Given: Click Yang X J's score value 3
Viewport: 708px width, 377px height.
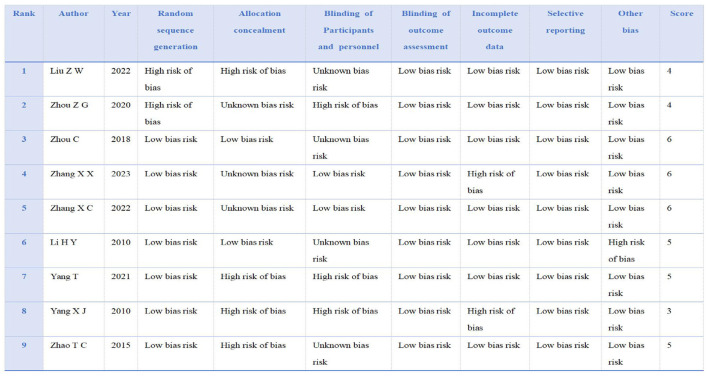Looking at the screenshot, I should [669, 311].
